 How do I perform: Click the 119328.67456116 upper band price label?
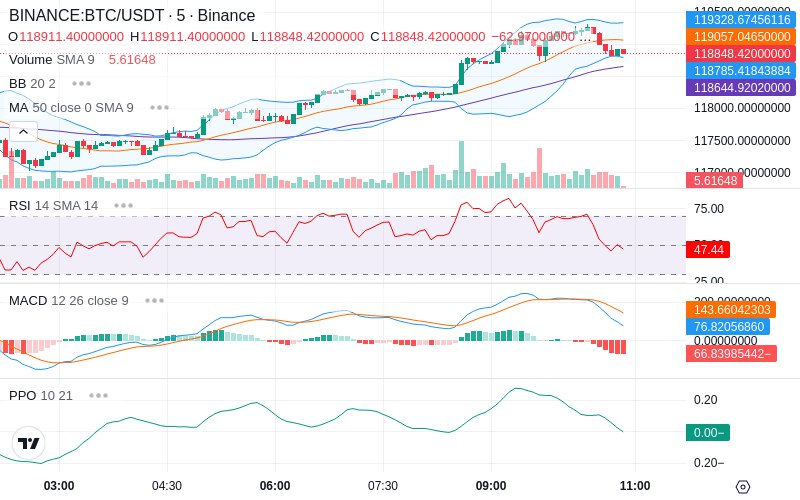(x=741, y=19)
